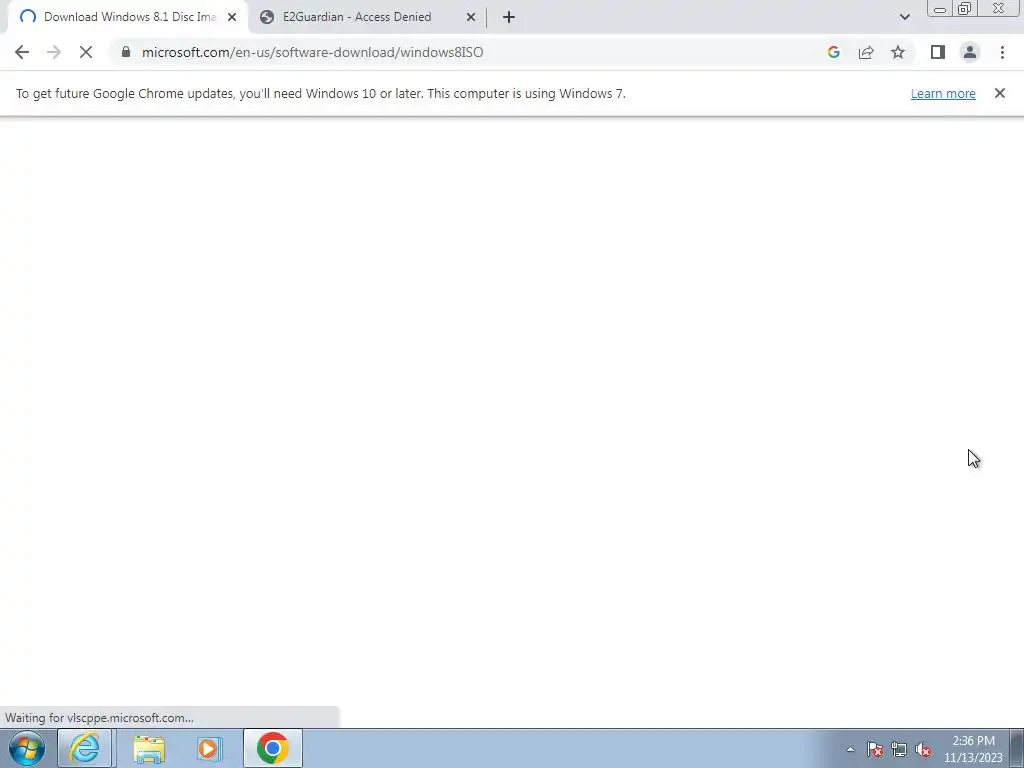
Task: Click the Show desktop strip
Action: click(x=1017, y=748)
